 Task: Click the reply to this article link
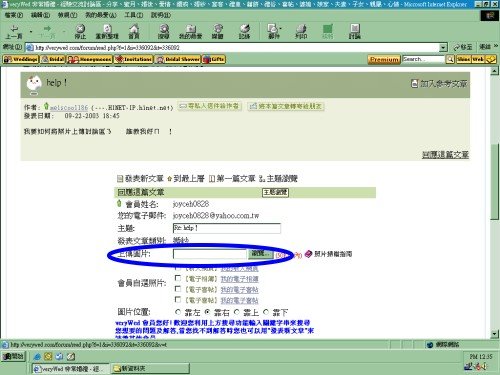(x=445, y=155)
